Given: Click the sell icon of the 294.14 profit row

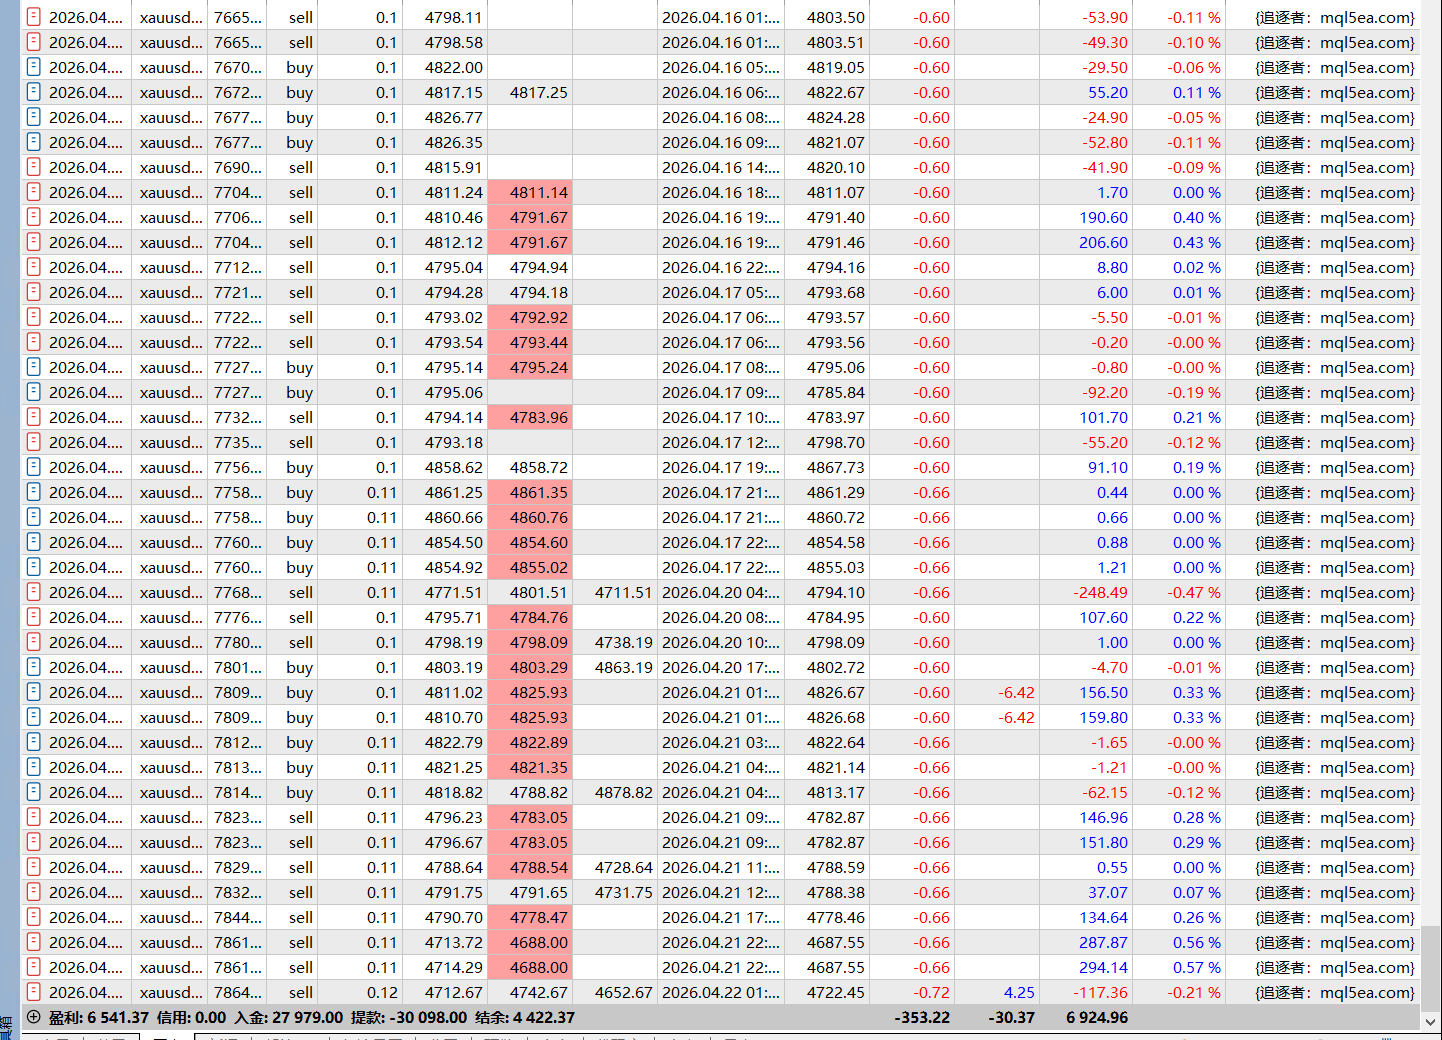Looking at the screenshot, I should (33, 967).
